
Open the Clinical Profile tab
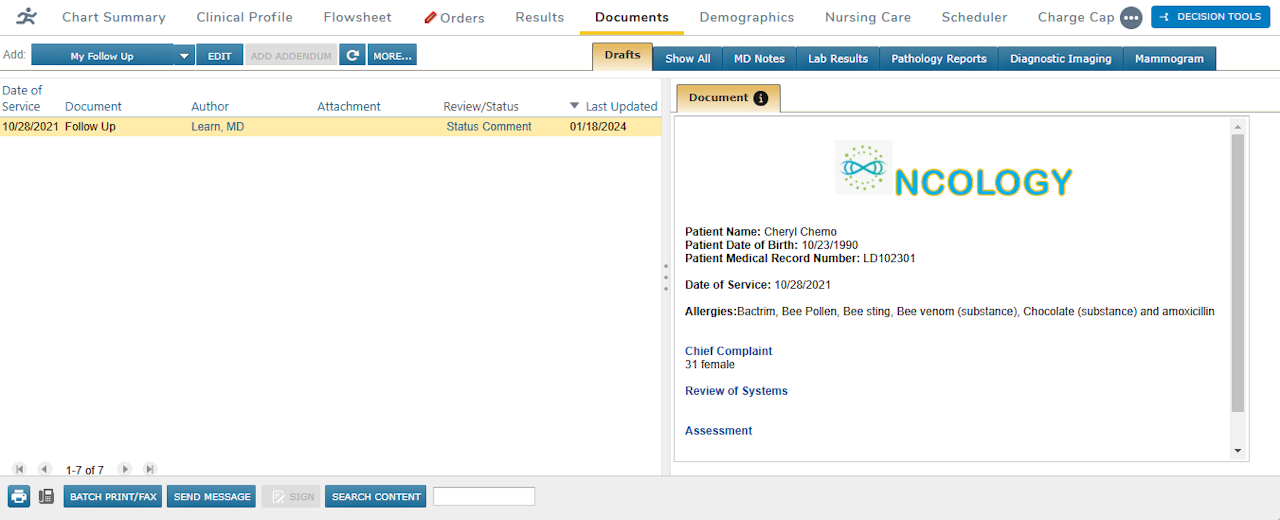pos(245,17)
